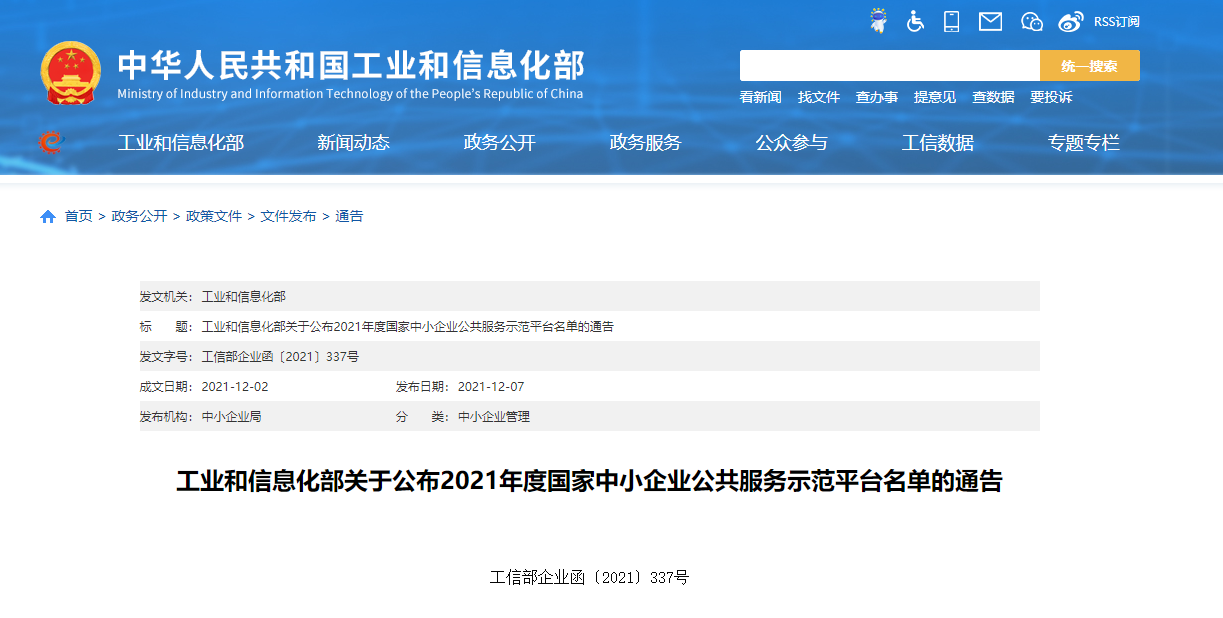Click the 查办事 quick link

pyautogui.click(x=876, y=97)
